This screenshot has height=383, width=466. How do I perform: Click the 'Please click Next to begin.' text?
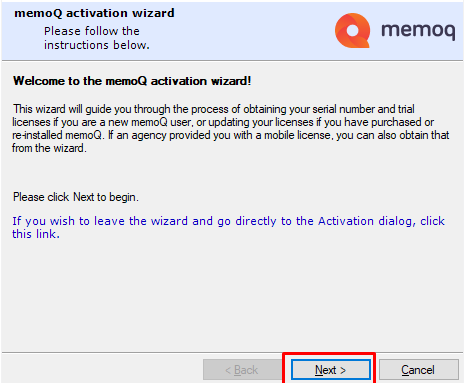[x=76, y=197]
